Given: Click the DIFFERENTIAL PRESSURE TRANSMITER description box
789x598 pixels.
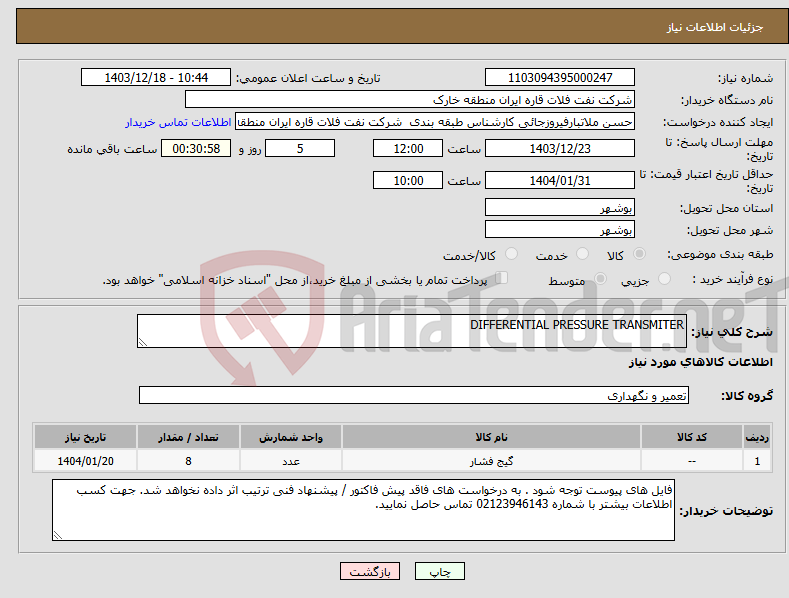Looking at the screenshot, I should (412, 331).
